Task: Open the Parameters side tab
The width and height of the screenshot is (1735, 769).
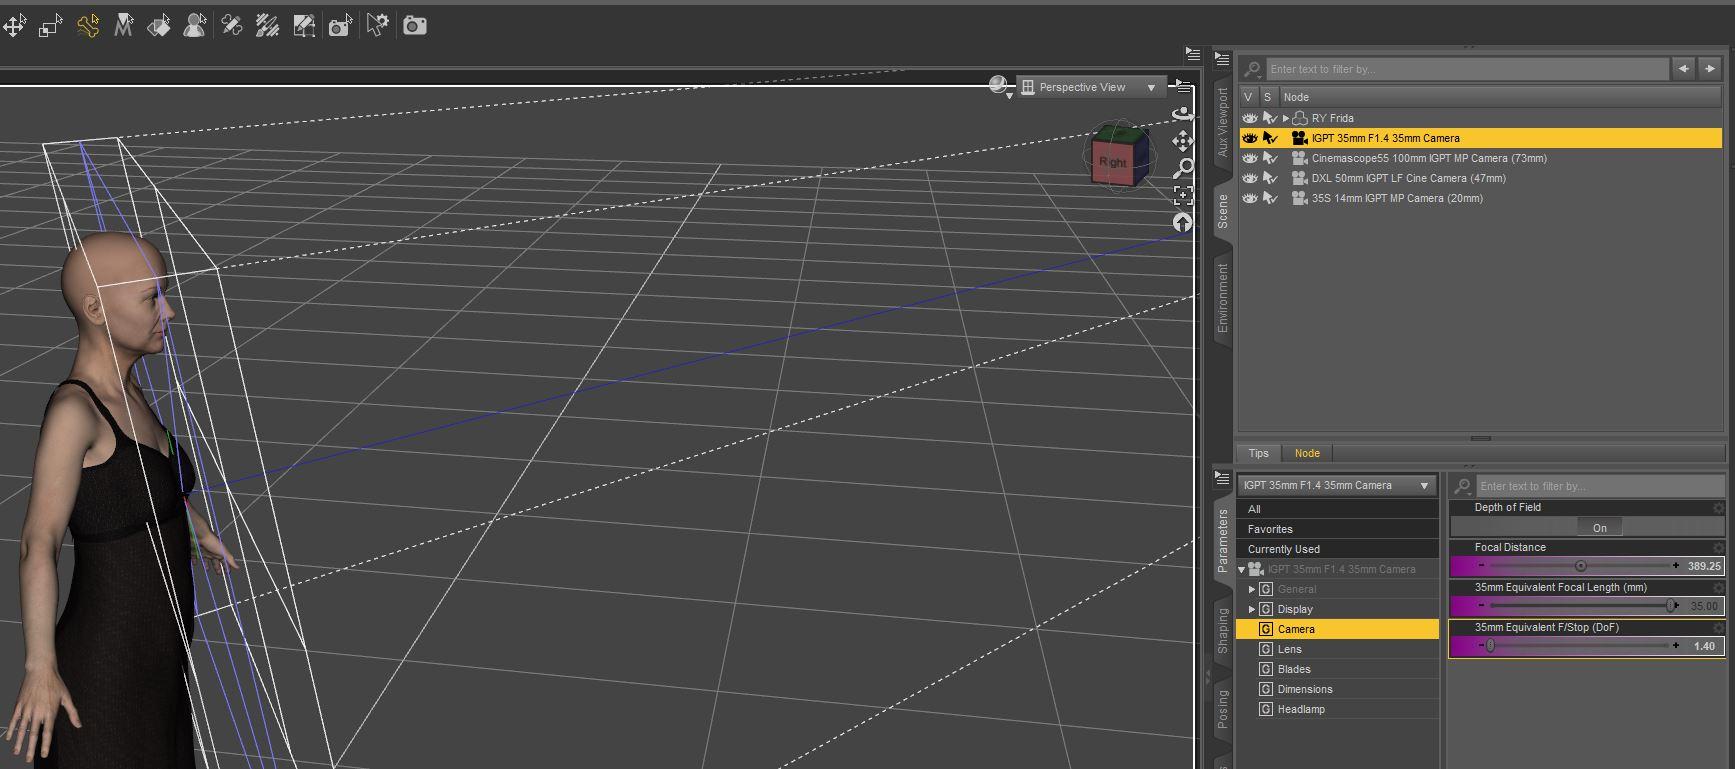Action: coord(1222,540)
